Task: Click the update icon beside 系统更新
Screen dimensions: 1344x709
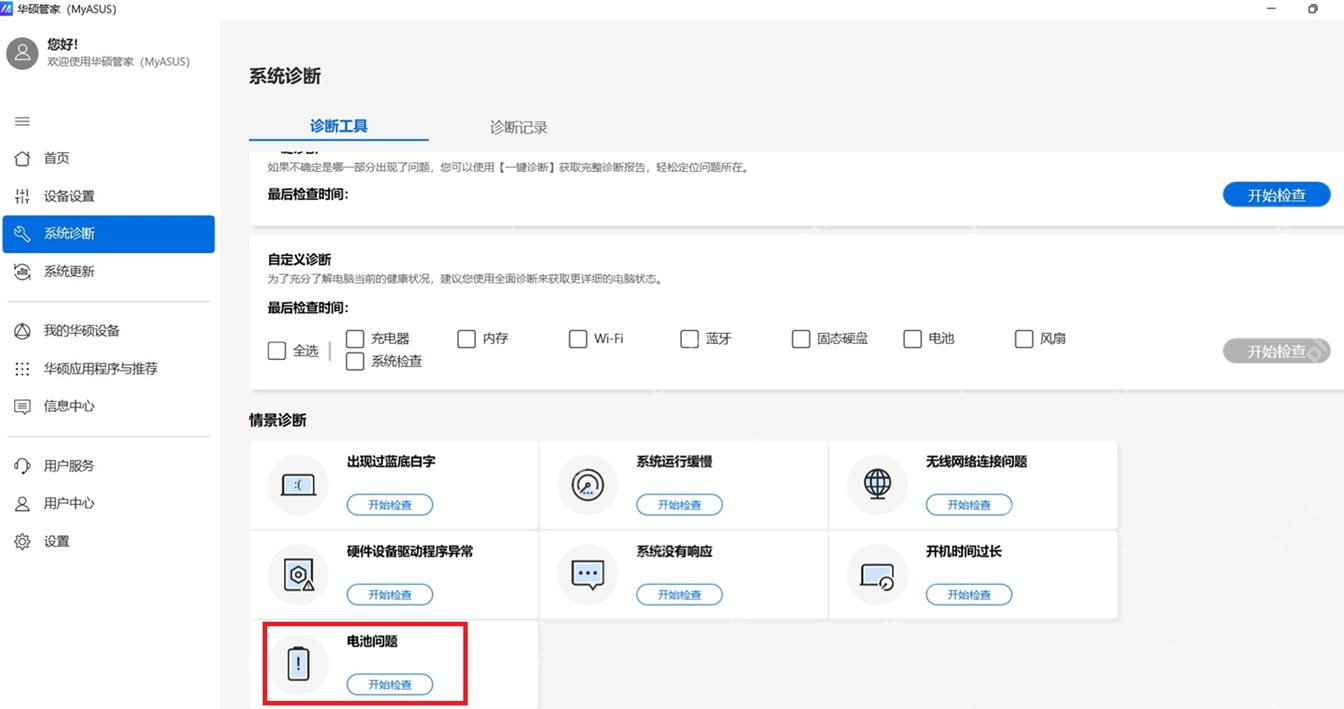Action: coord(22,272)
